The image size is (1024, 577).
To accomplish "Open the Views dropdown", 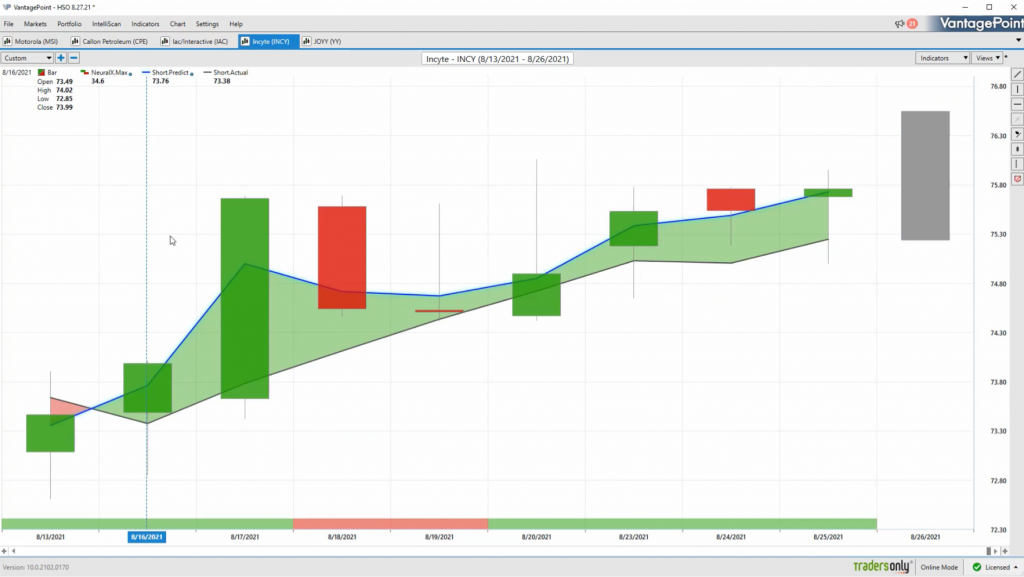I will 987,58.
